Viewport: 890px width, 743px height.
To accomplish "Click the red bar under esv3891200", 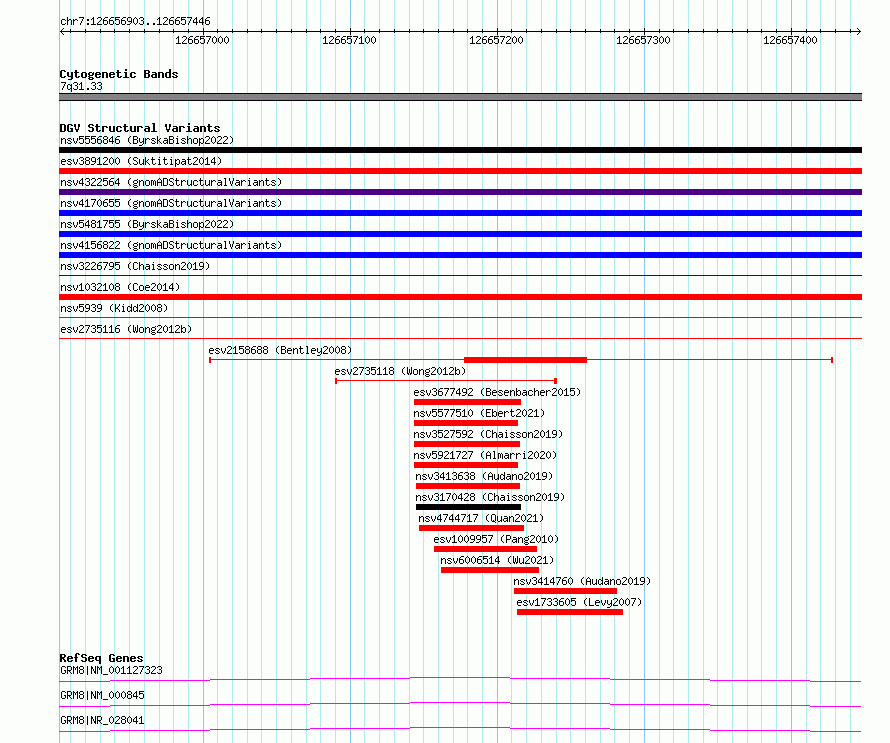I will coord(460,171).
